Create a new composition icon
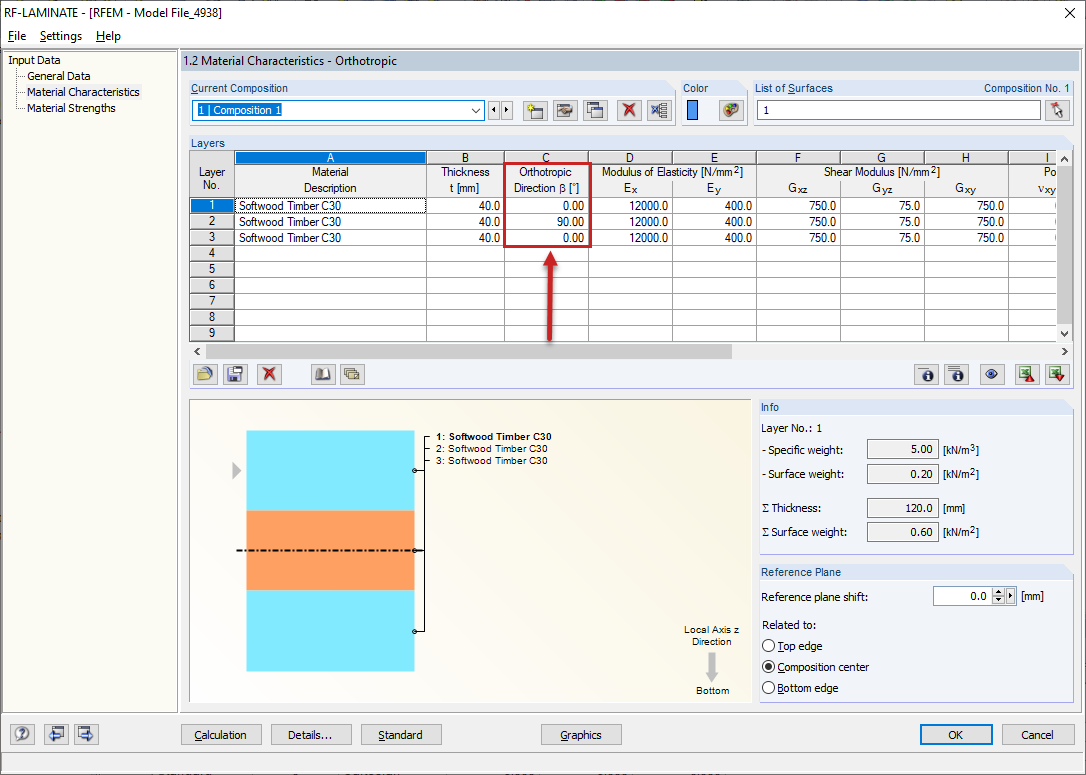The image size is (1086, 775). coord(535,110)
